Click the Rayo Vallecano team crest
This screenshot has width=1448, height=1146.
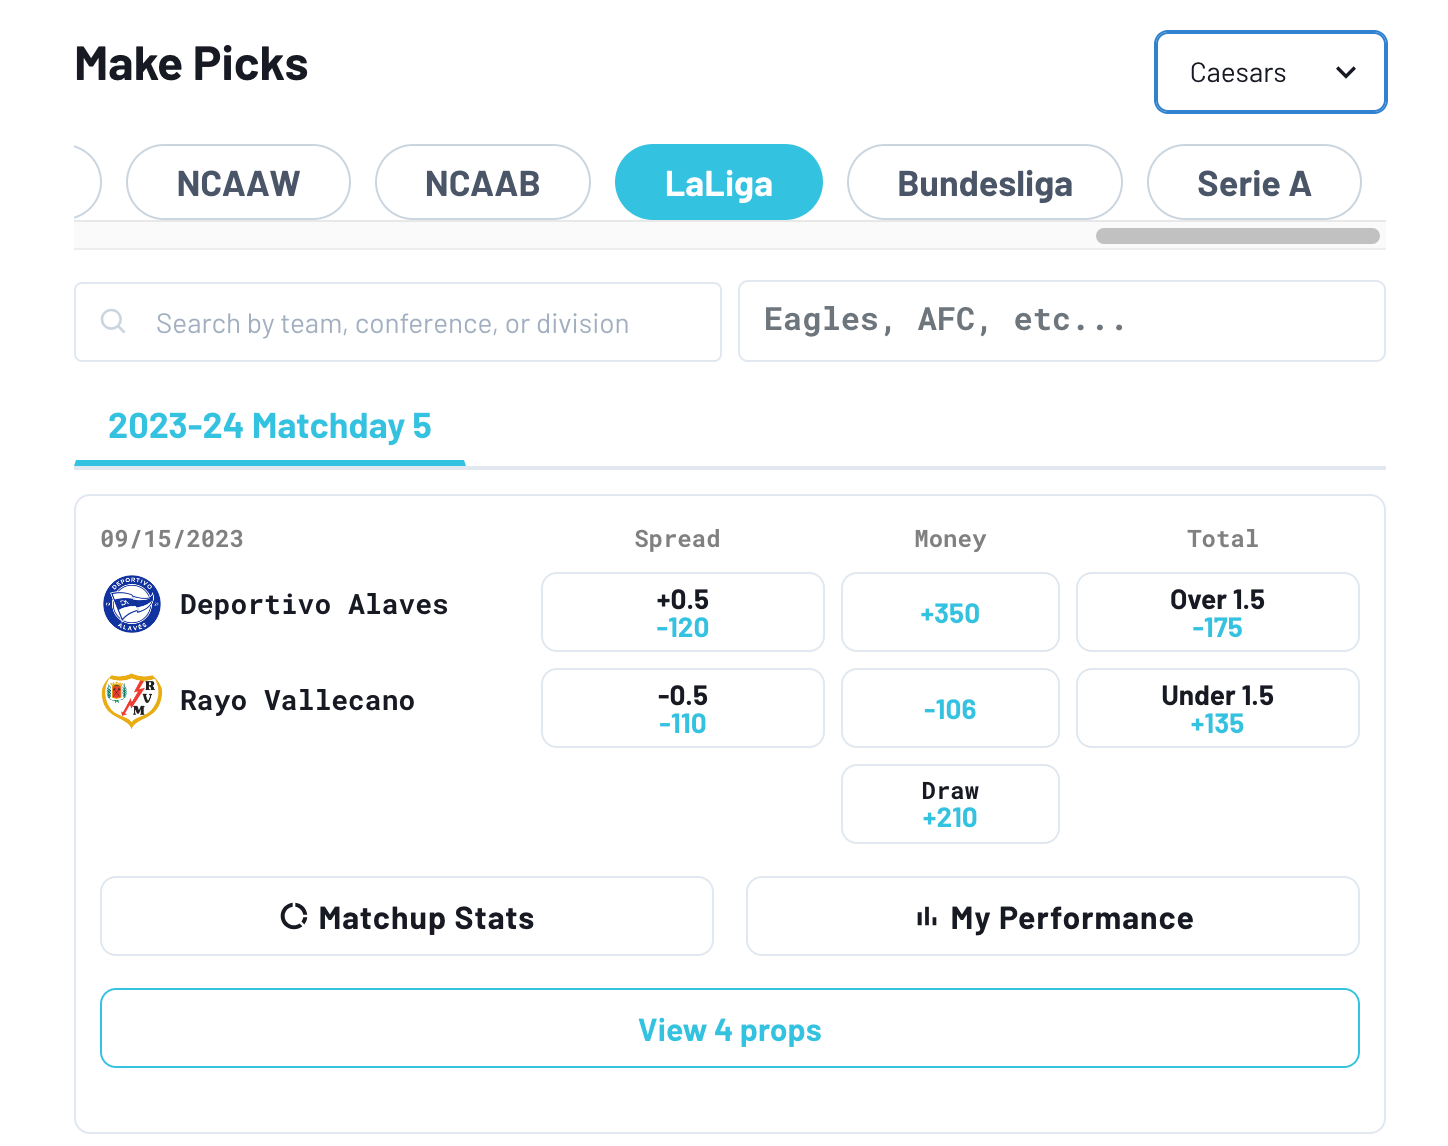coord(132,700)
